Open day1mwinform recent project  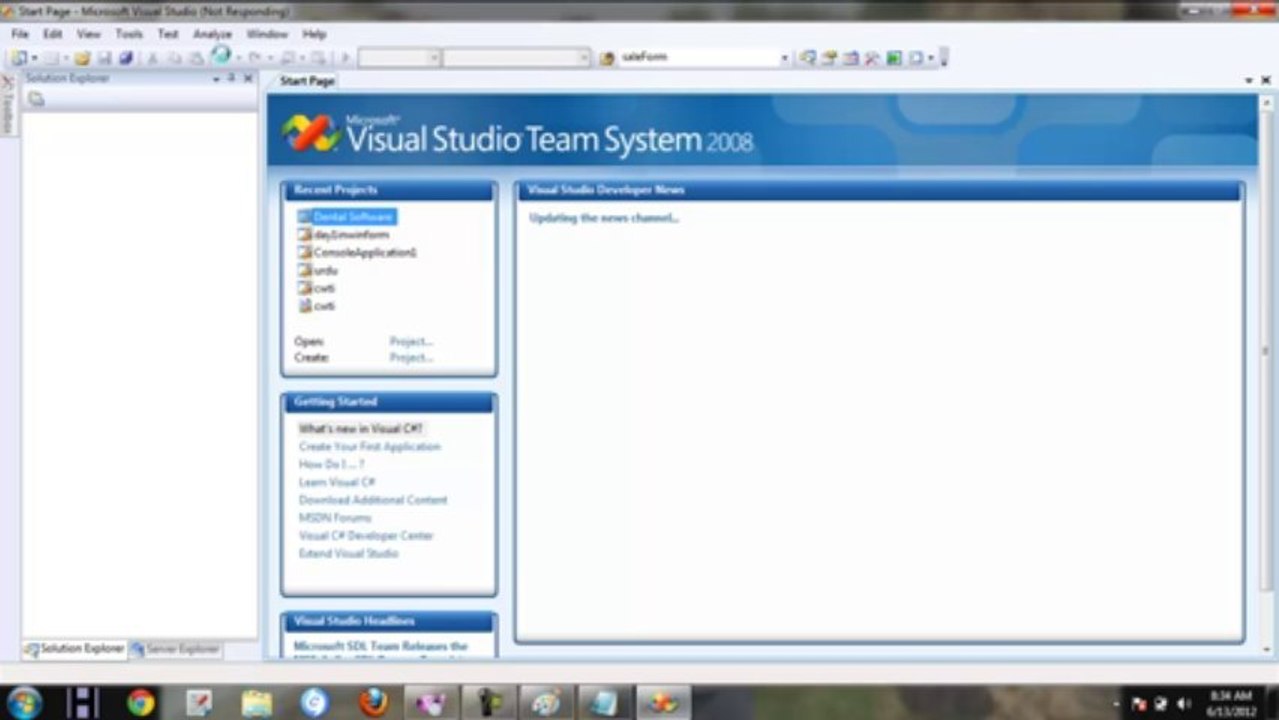[x=343, y=234]
